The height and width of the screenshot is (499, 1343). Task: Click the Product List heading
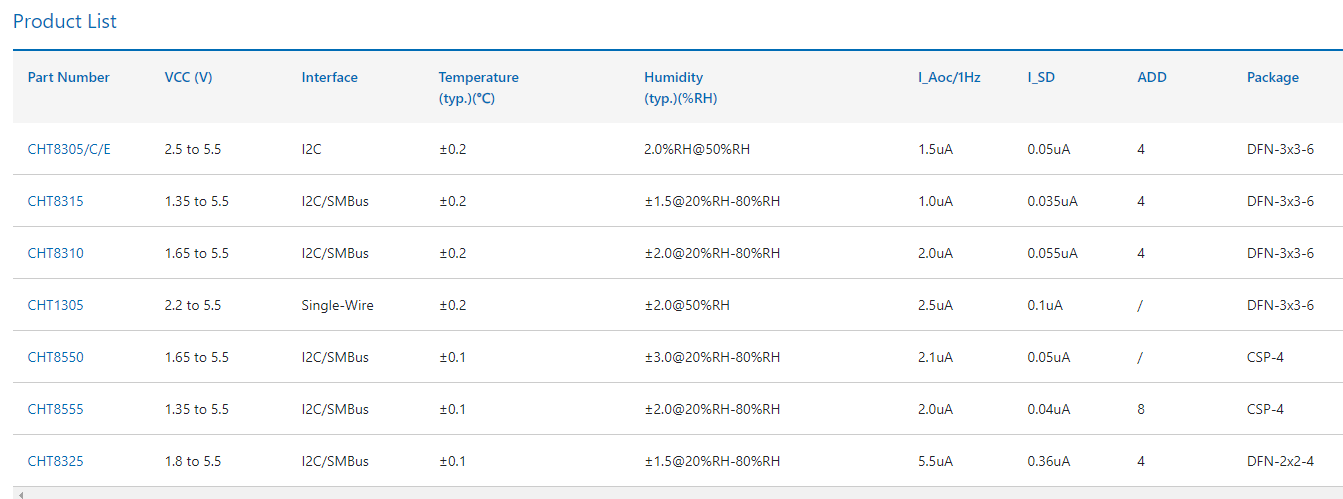[x=65, y=21]
